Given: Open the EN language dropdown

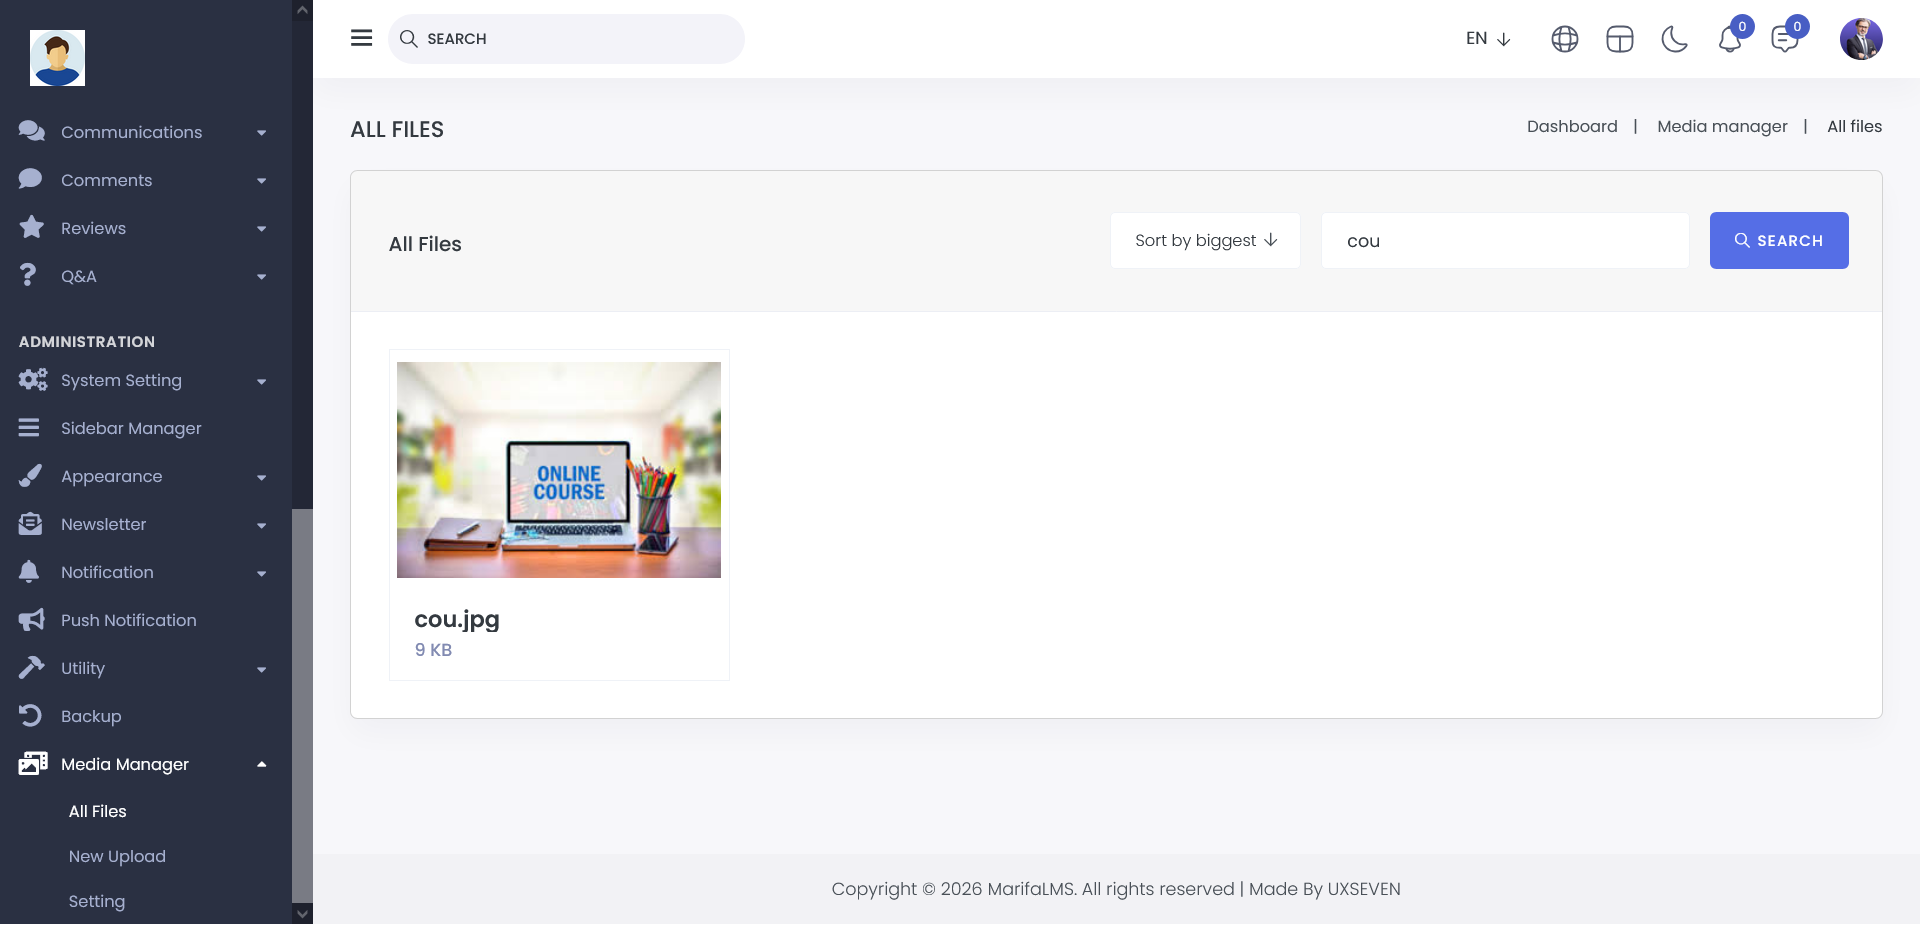Looking at the screenshot, I should click(x=1487, y=39).
